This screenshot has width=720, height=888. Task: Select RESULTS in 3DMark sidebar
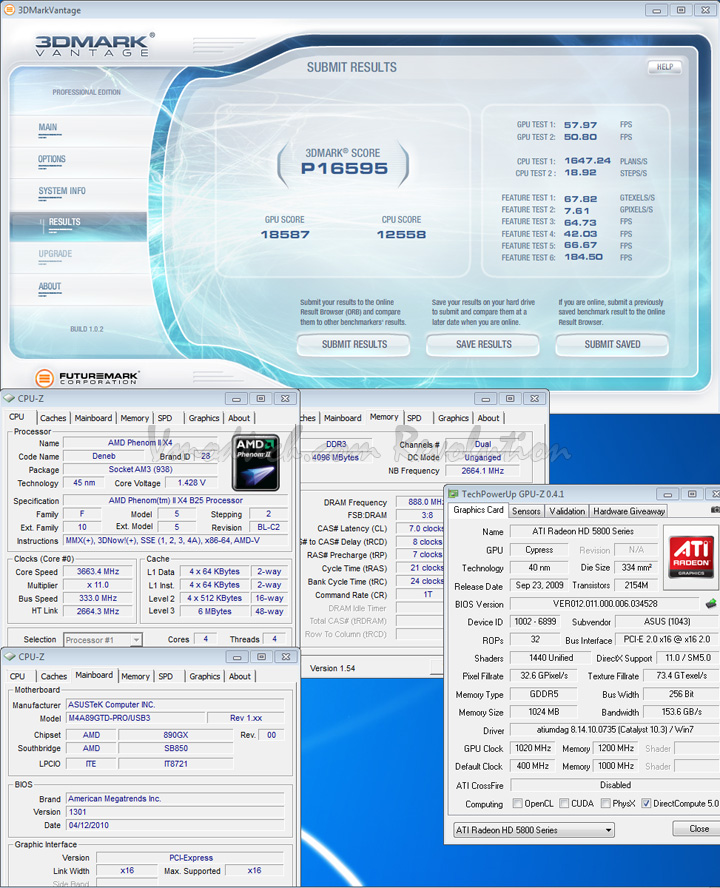pyautogui.click(x=78, y=227)
